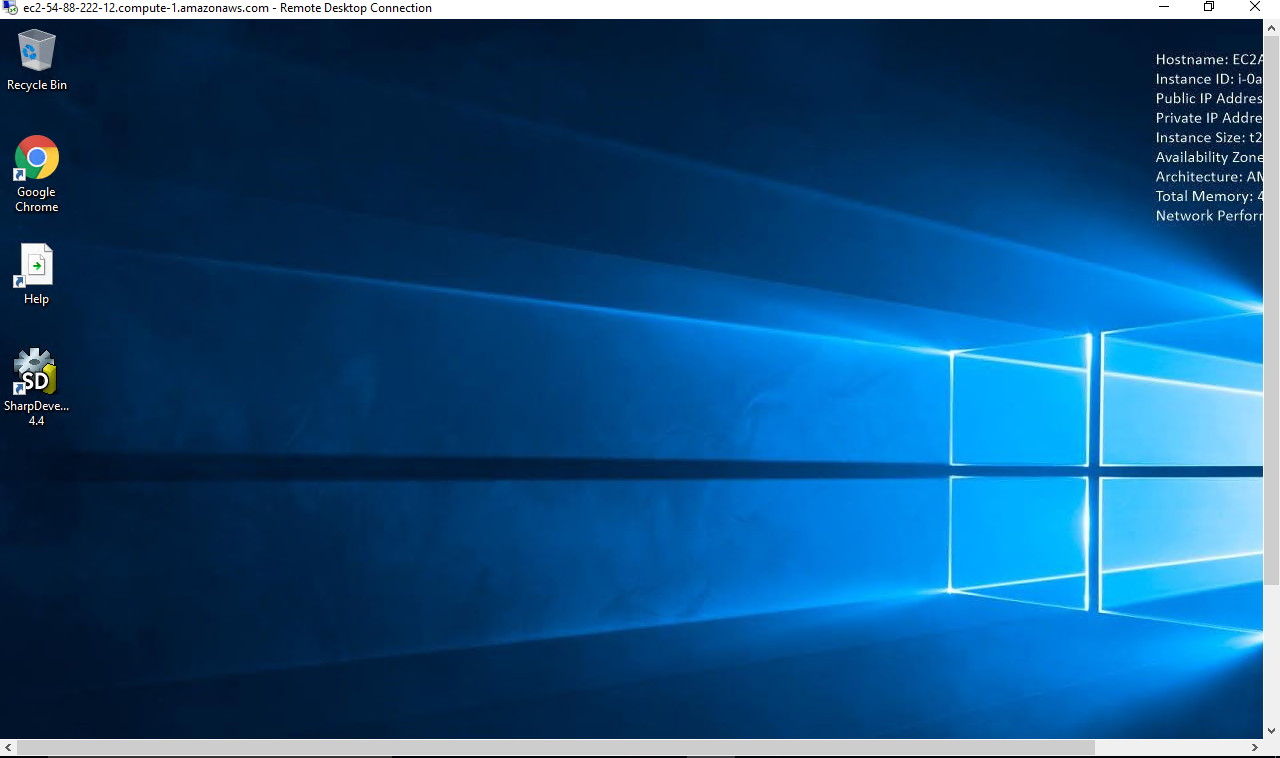Select the Recycle Bin desktop icon

(37, 51)
